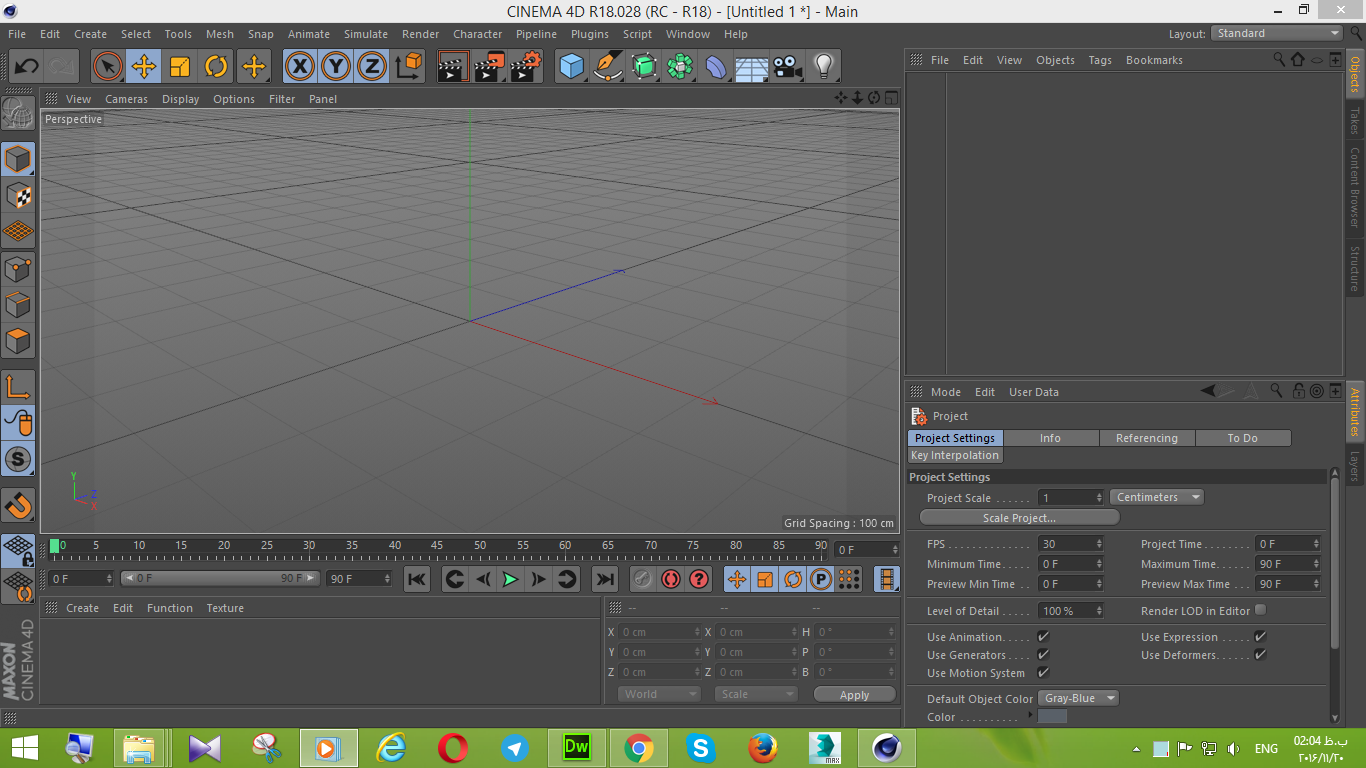Disable Use Generators checkbox
The image size is (1366, 768).
point(1043,655)
